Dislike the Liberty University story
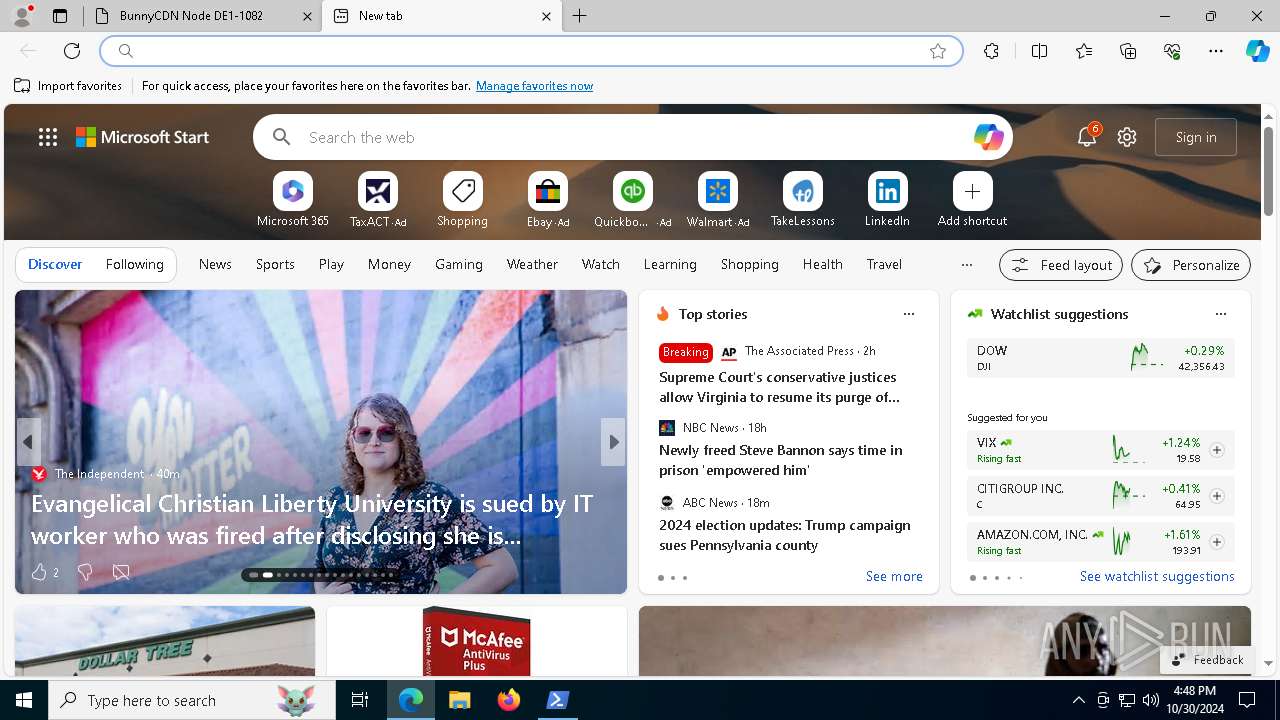The image size is (1280, 720). [85, 572]
